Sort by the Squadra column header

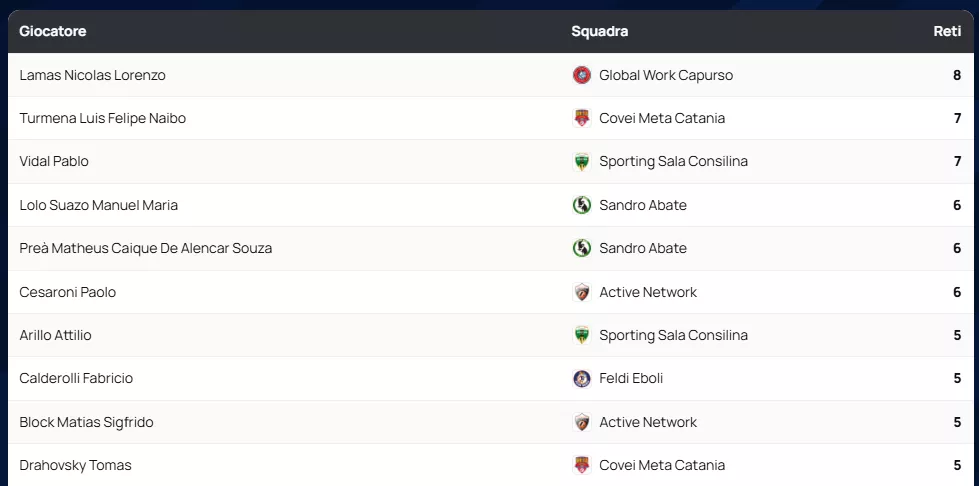point(599,31)
